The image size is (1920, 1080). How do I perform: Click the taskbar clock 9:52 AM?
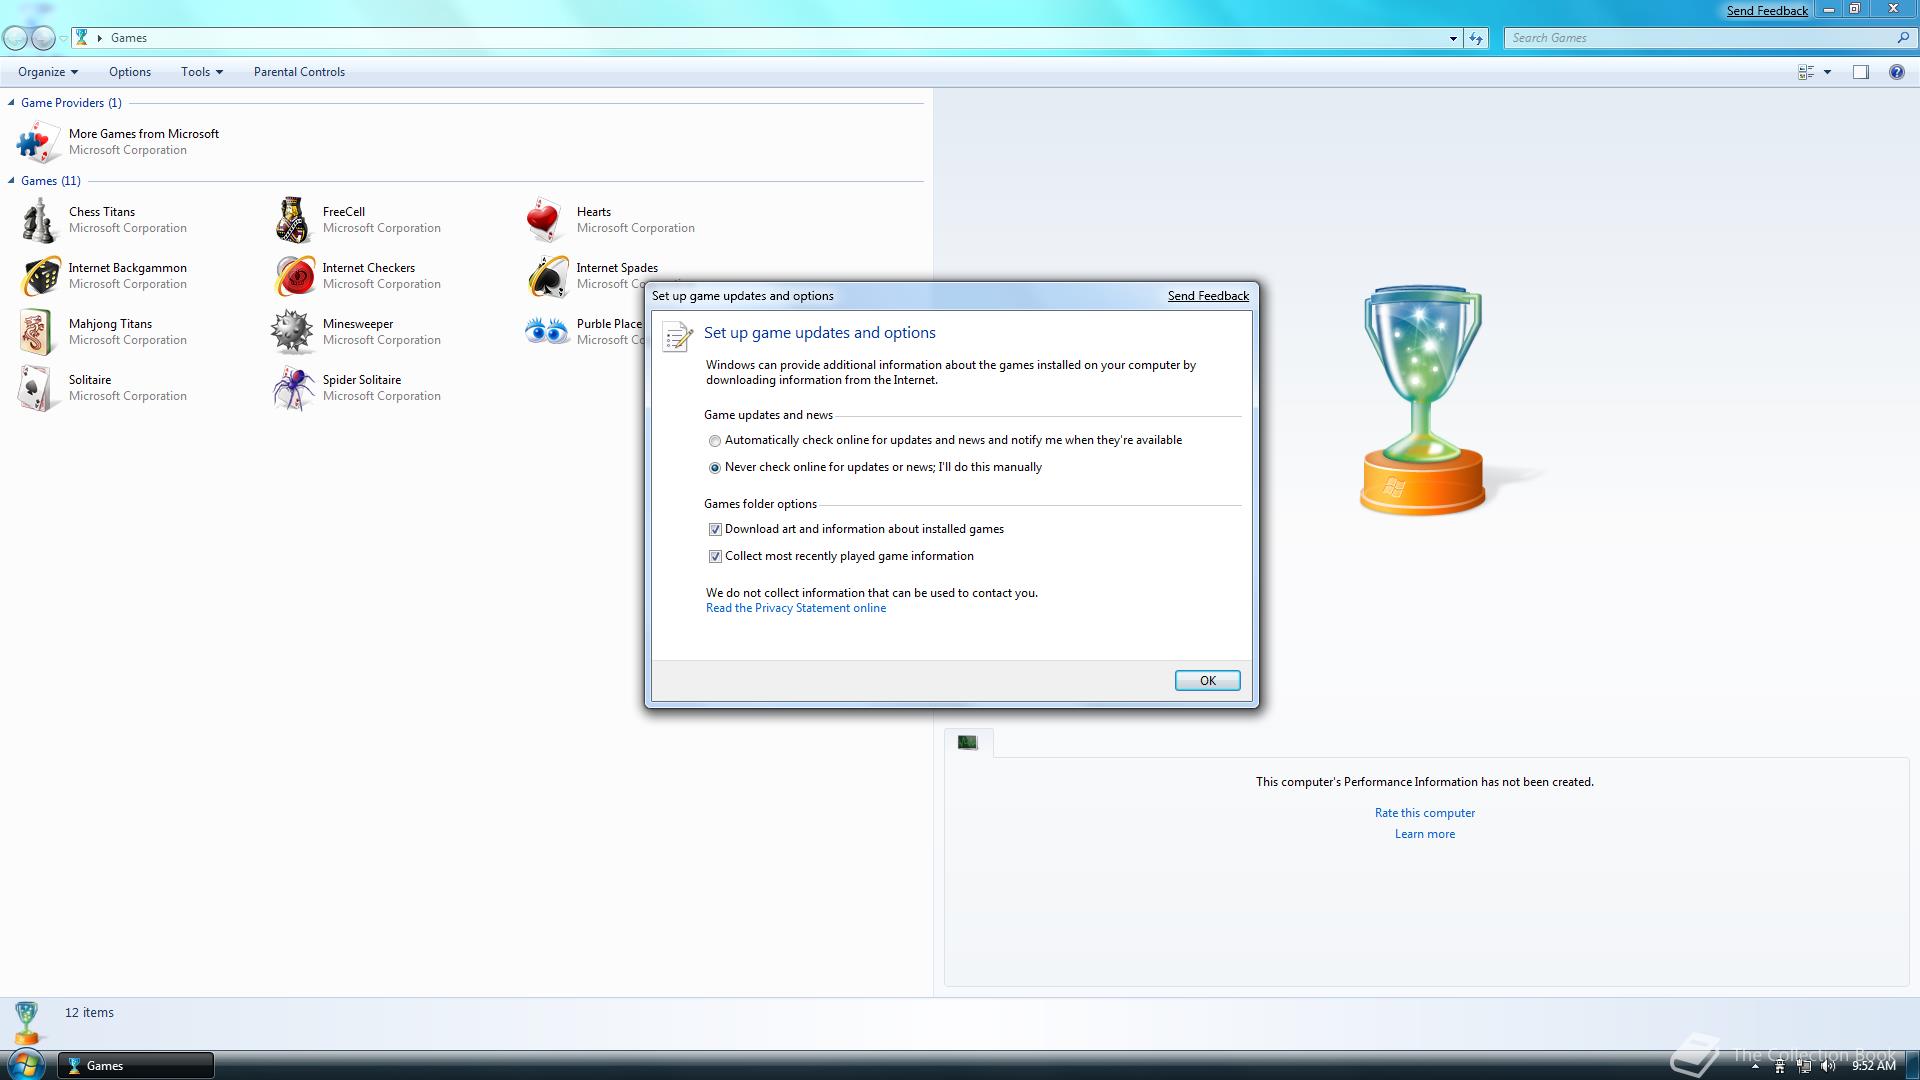click(1873, 1066)
